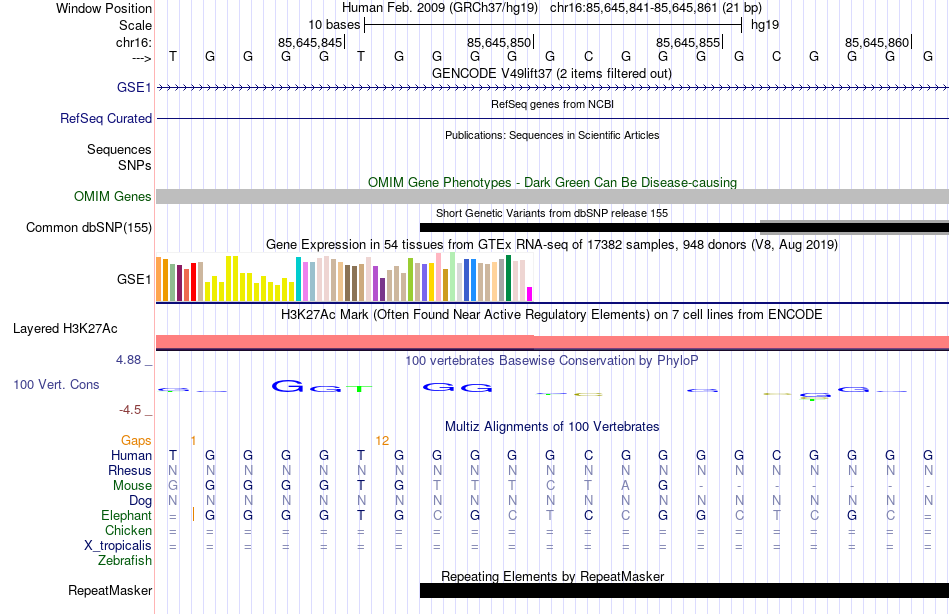950x614 pixels.
Task: Select the Dog species row label
Action: pyautogui.click(x=141, y=501)
